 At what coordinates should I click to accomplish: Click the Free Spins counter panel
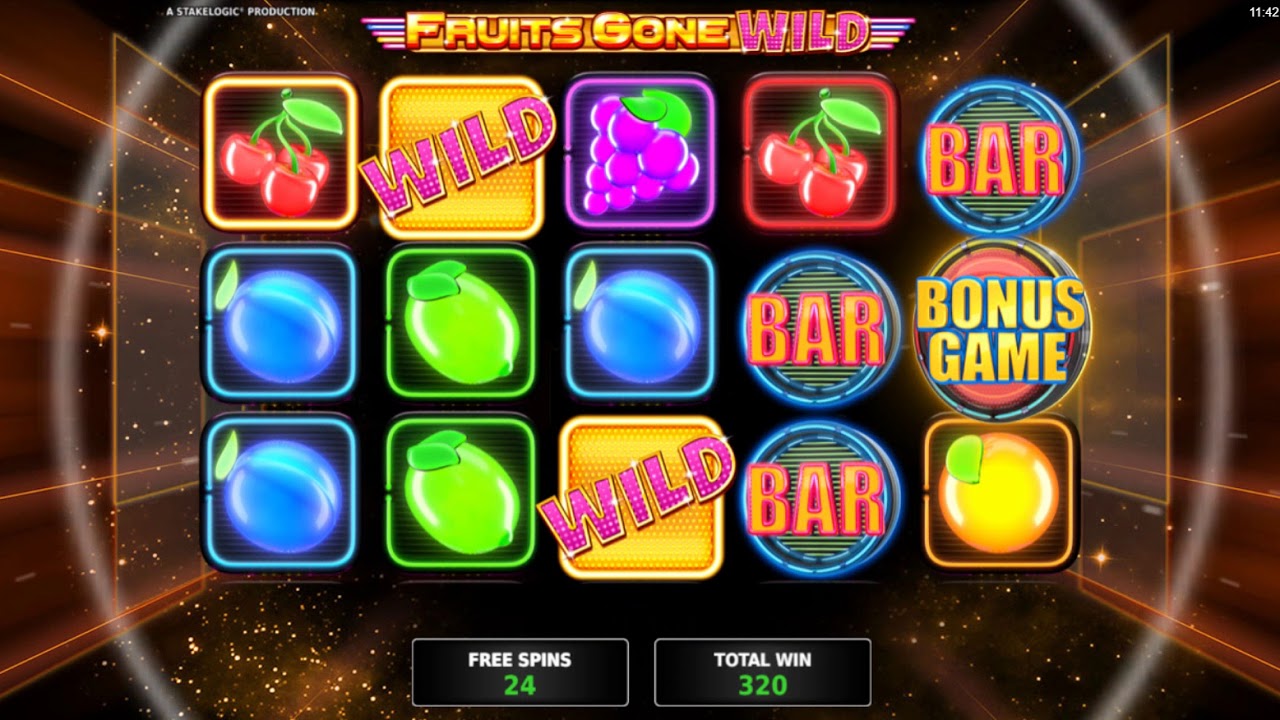point(520,672)
